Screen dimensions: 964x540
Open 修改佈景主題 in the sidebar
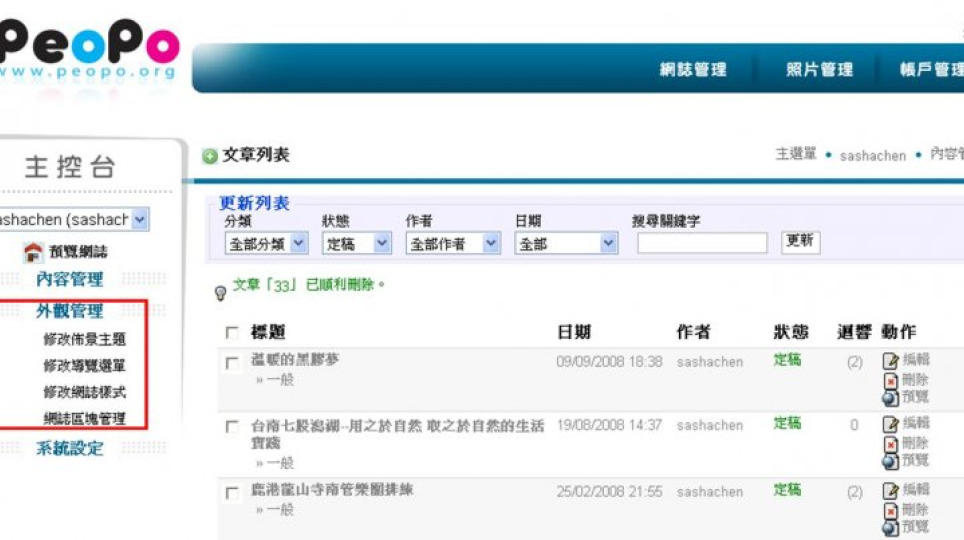84,340
